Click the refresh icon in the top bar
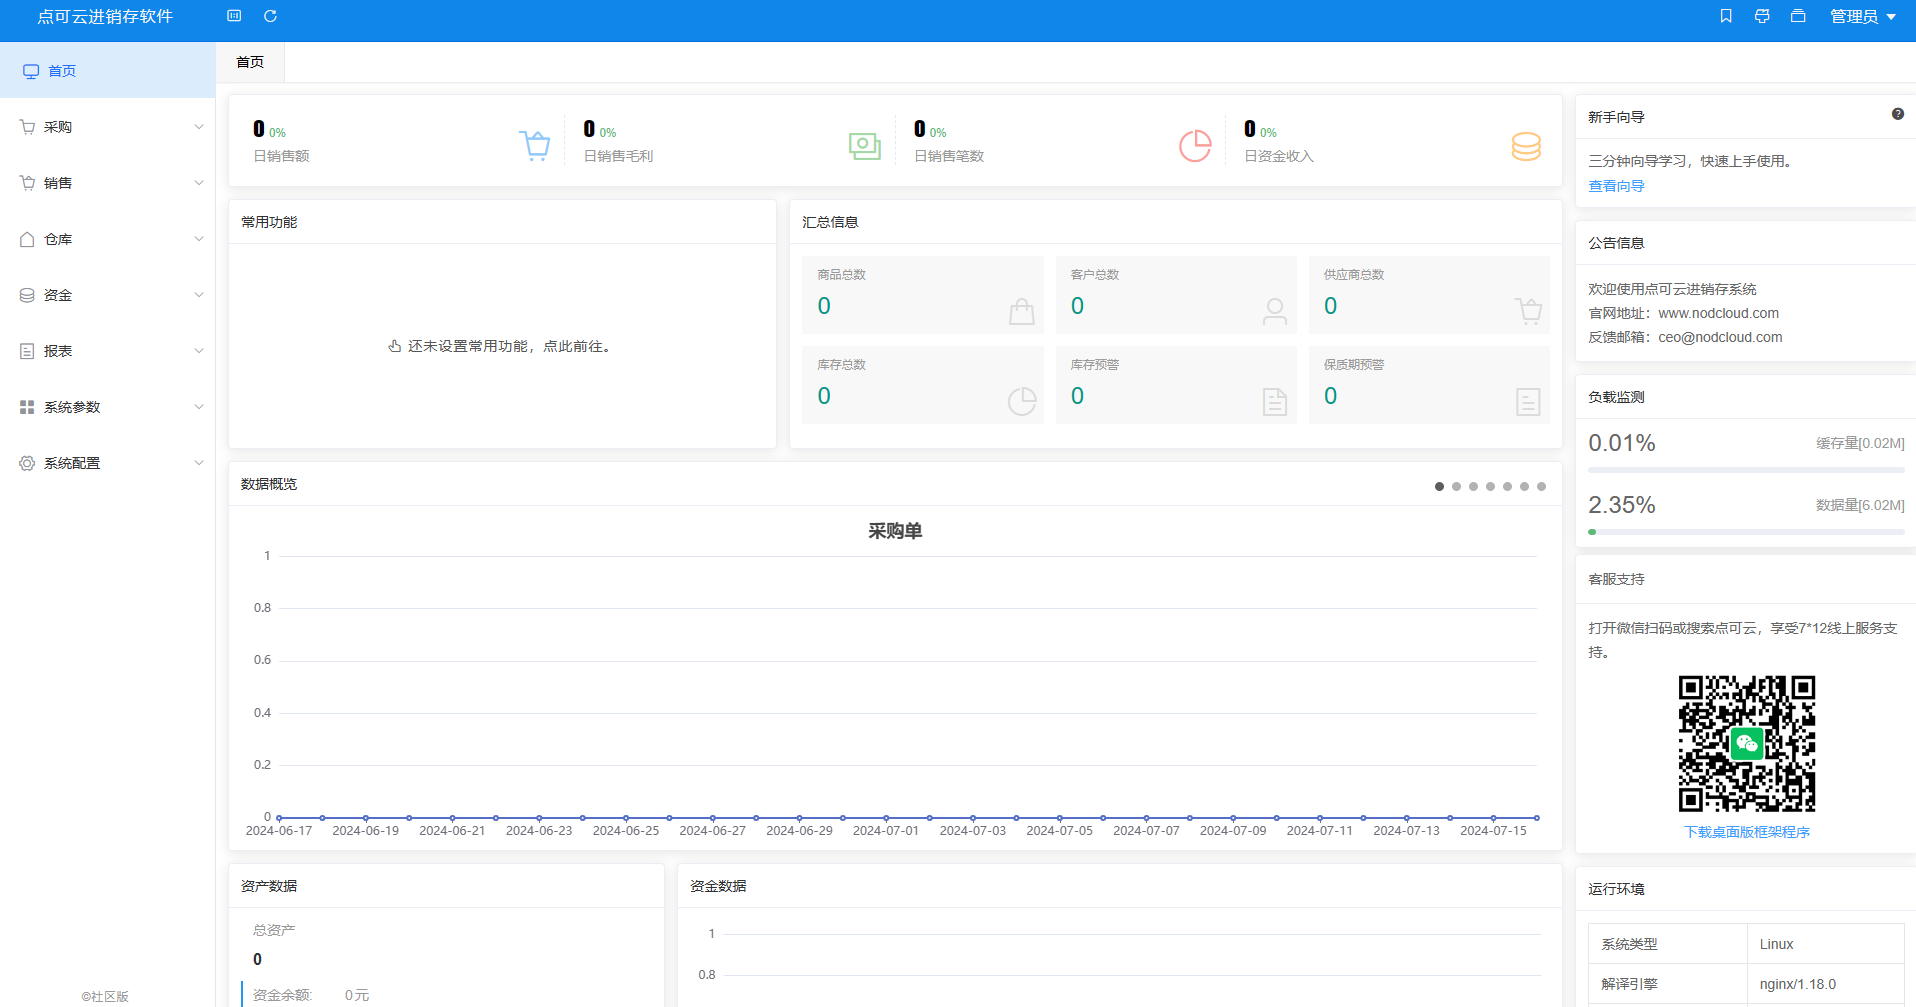 pyautogui.click(x=269, y=16)
